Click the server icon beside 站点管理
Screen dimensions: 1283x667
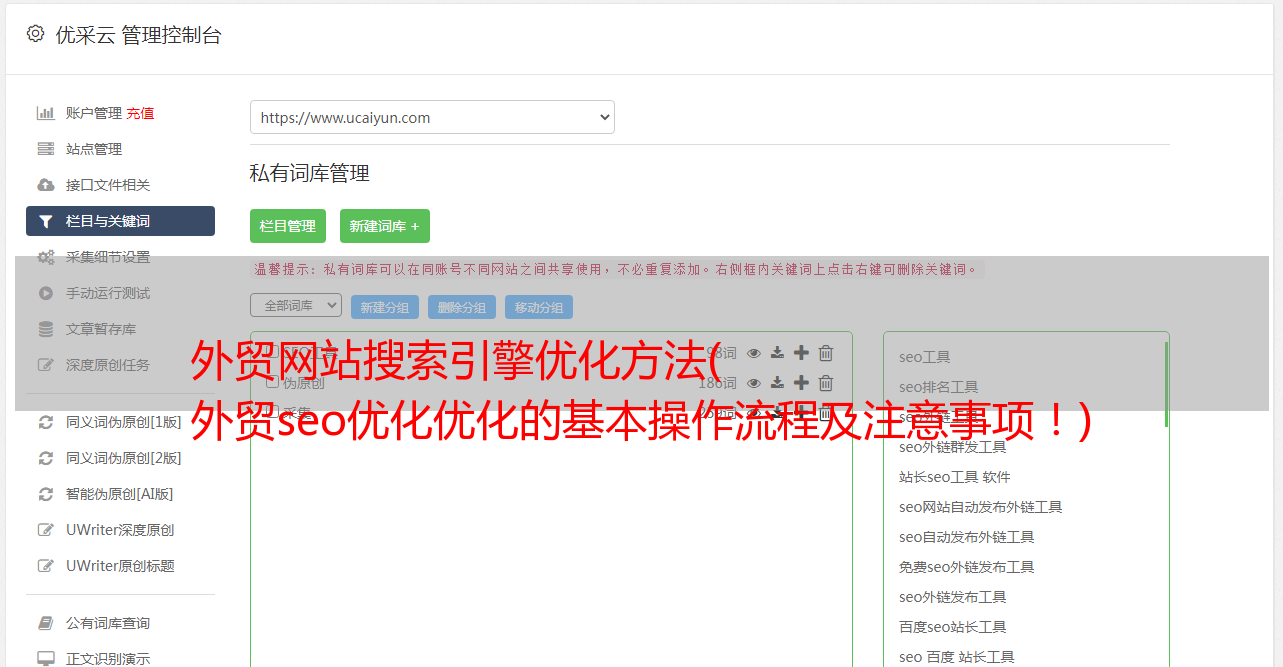[45, 149]
